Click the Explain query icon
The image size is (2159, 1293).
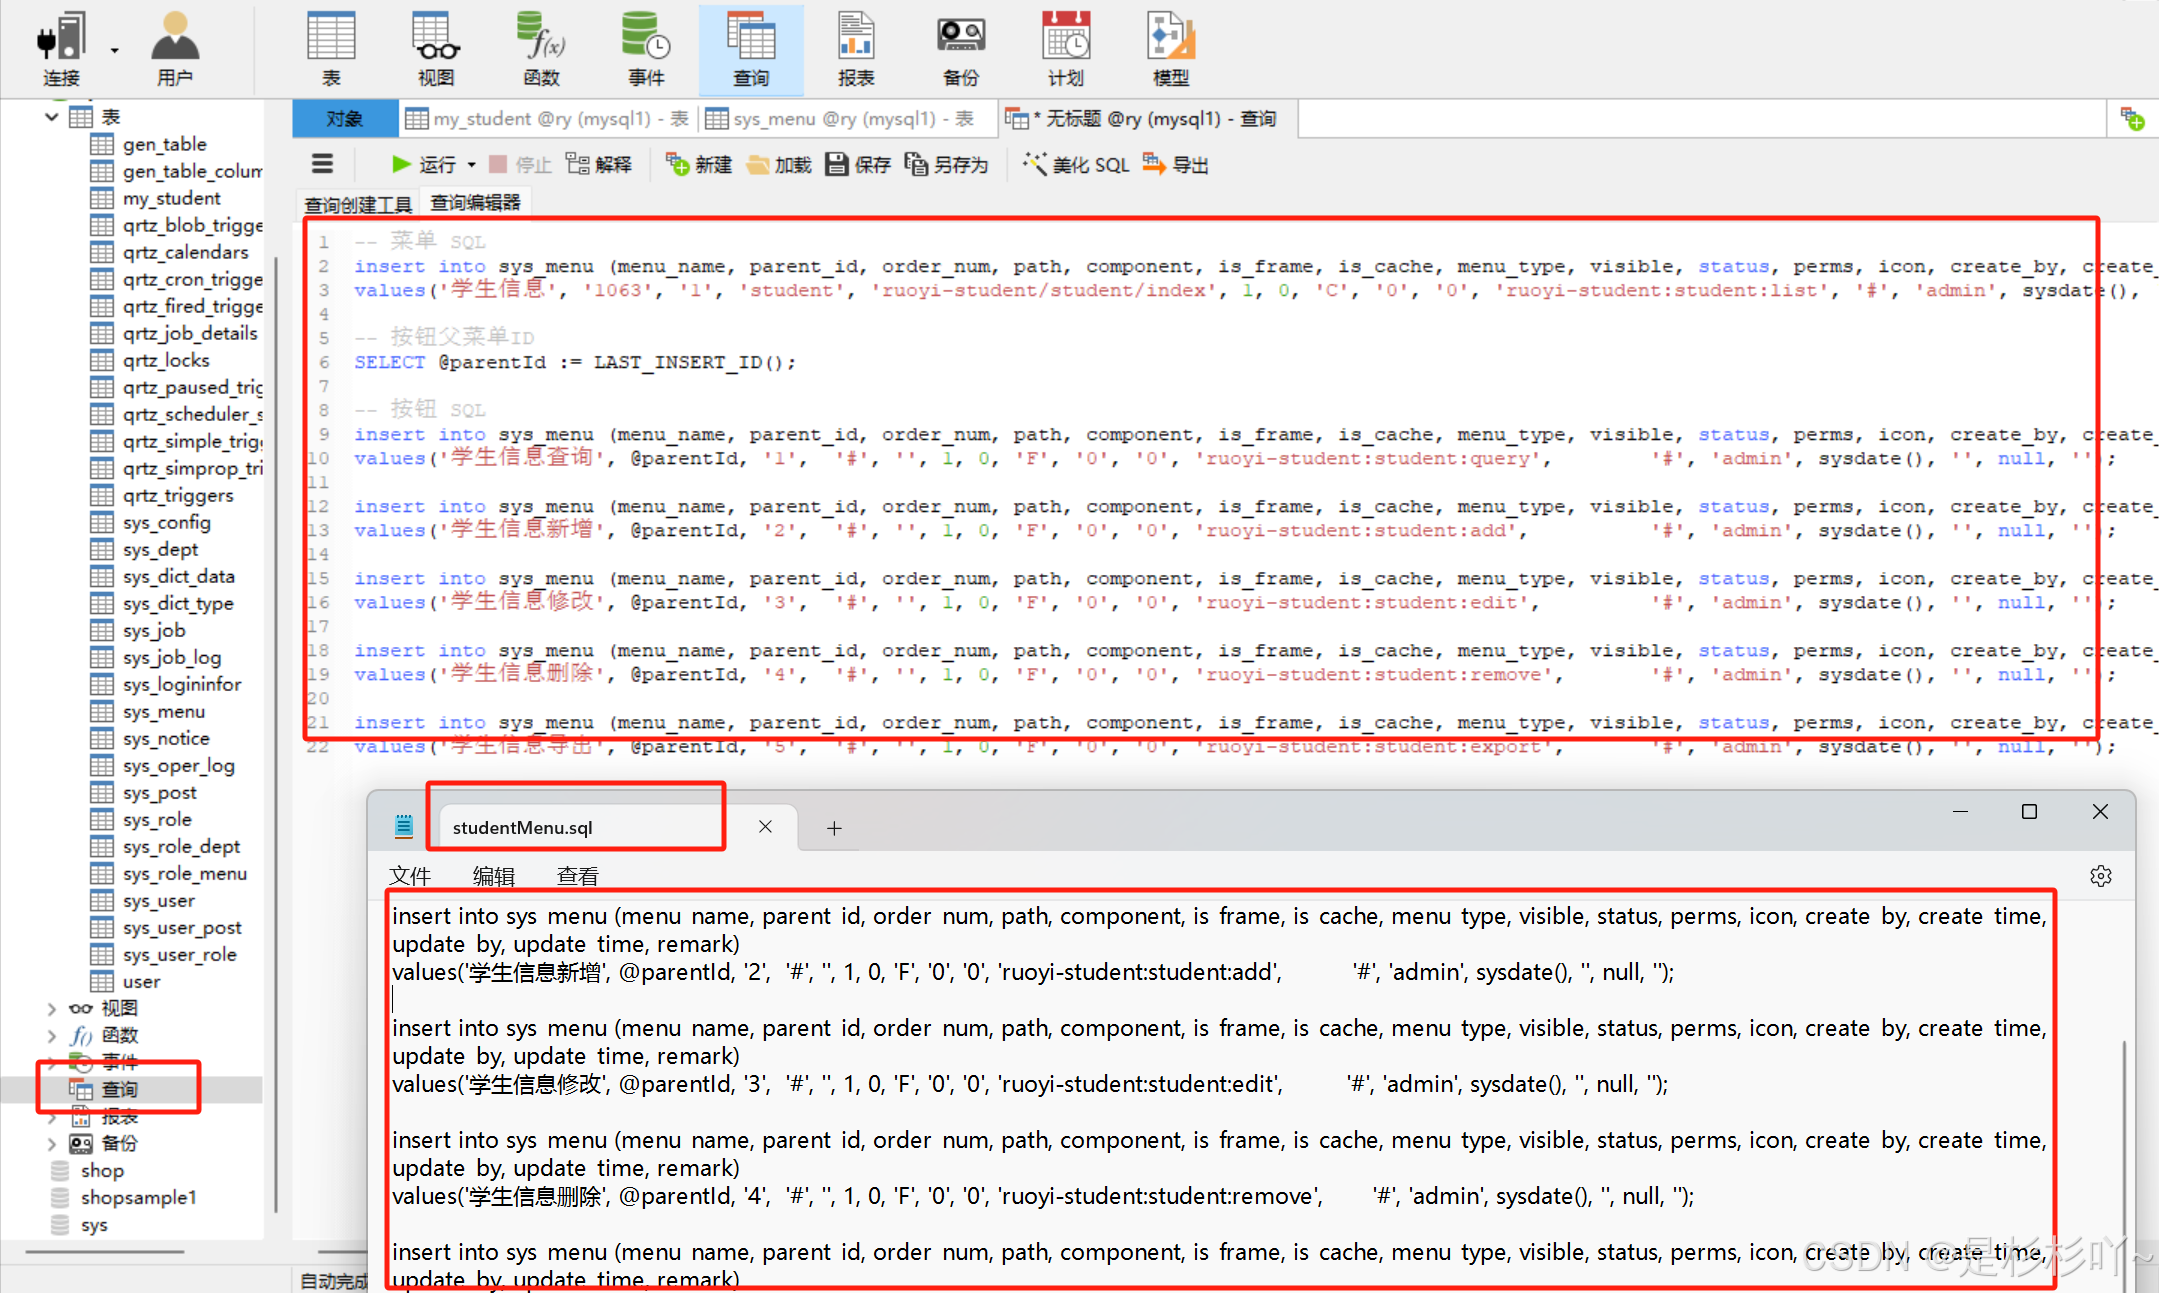click(599, 165)
